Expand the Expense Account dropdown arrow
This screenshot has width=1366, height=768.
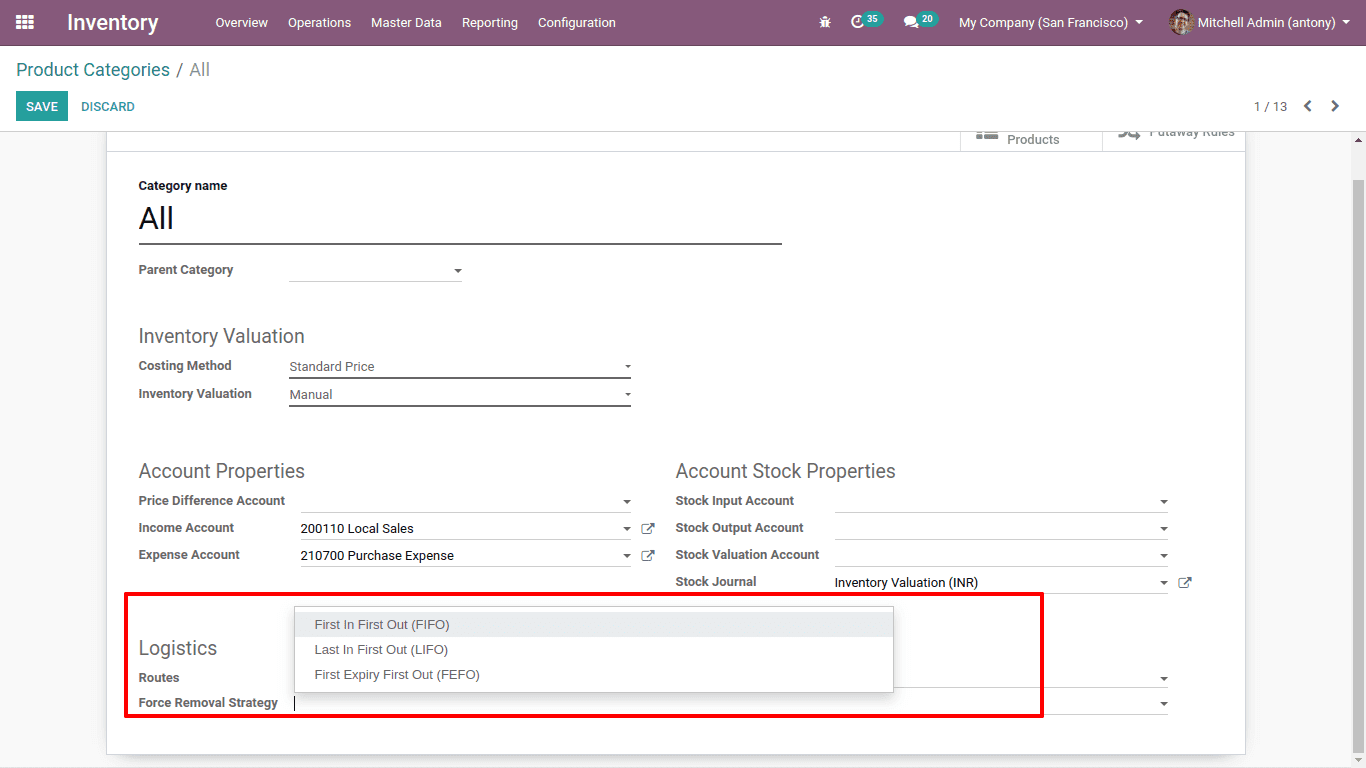(x=627, y=556)
